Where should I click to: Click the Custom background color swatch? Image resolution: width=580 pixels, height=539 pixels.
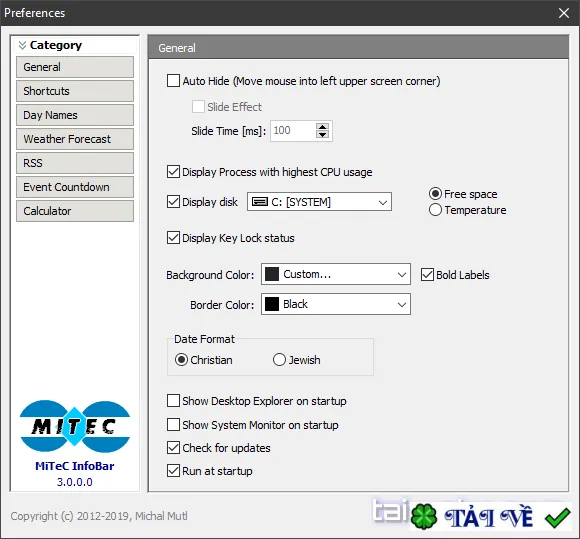(272, 274)
